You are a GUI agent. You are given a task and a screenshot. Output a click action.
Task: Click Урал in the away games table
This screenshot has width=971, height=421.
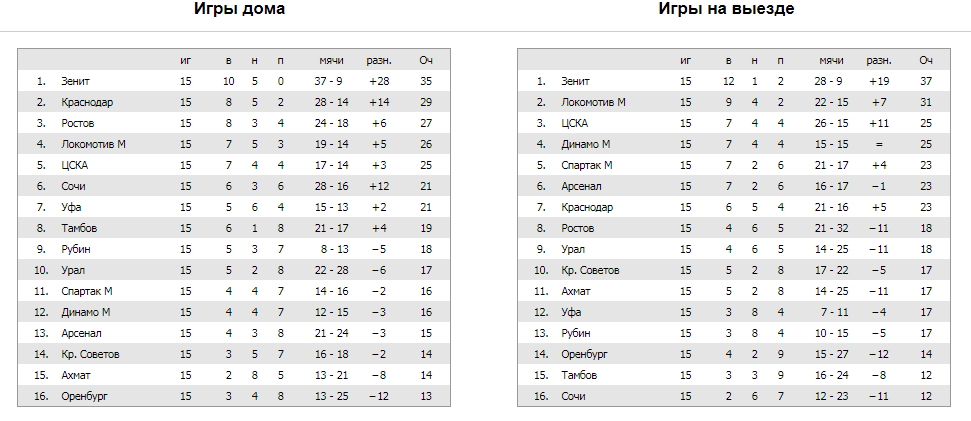click(x=573, y=250)
